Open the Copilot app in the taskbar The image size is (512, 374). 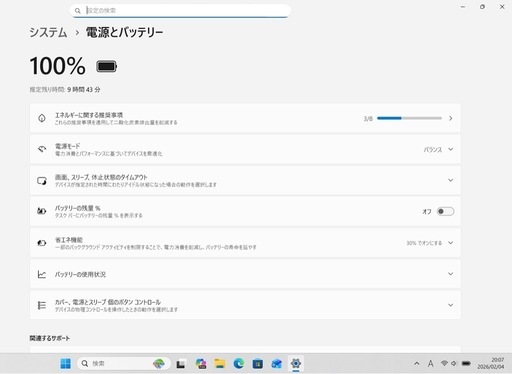[201, 364]
